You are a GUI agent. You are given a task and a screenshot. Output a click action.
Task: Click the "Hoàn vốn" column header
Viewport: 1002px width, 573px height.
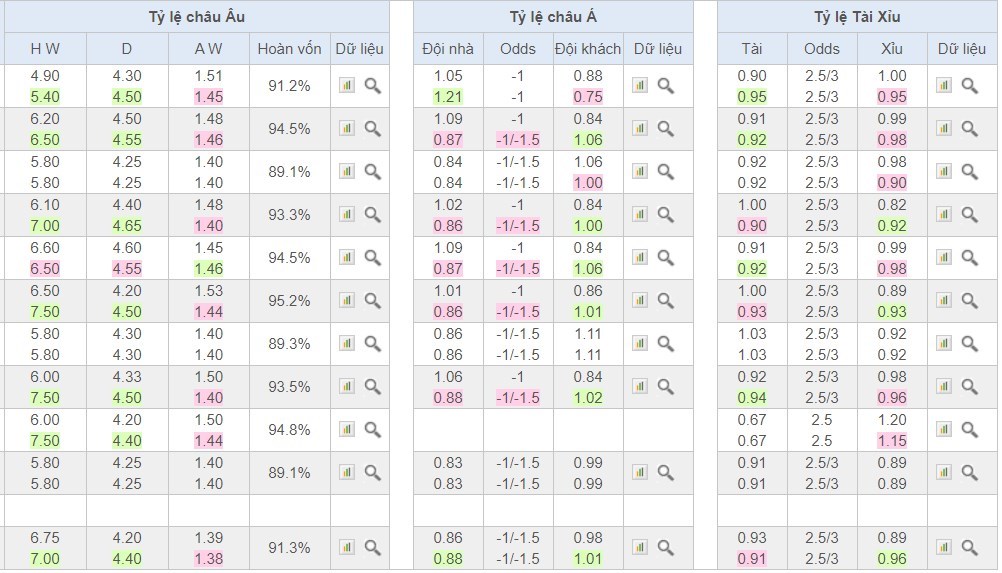click(x=289, y=49)
